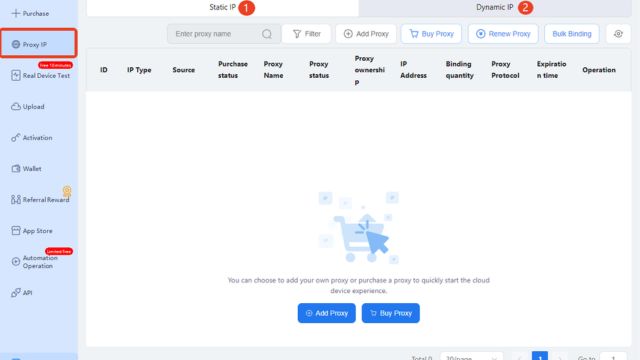Viewport: 640px width, 360px height.
Task: Select the Proxy IP sidebar icon
Action: [x=16, y=44]
